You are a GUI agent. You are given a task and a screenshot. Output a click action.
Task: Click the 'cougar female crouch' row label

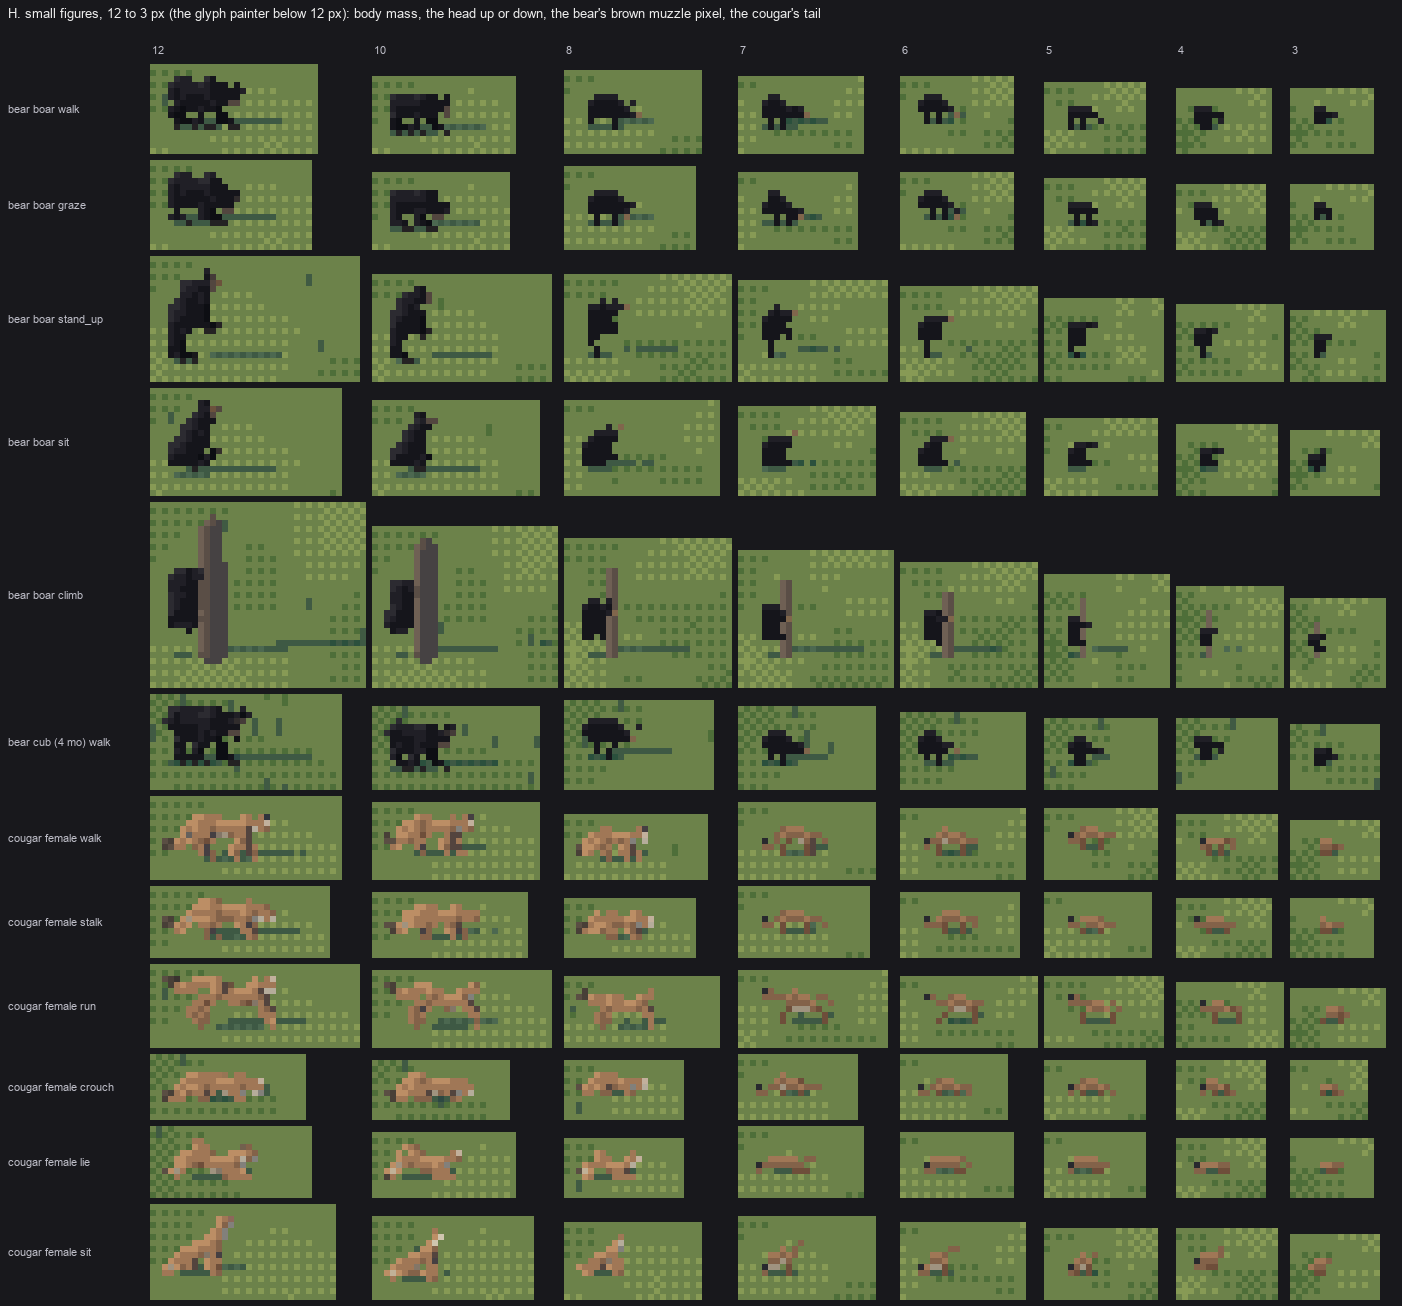click(61, 1087)
